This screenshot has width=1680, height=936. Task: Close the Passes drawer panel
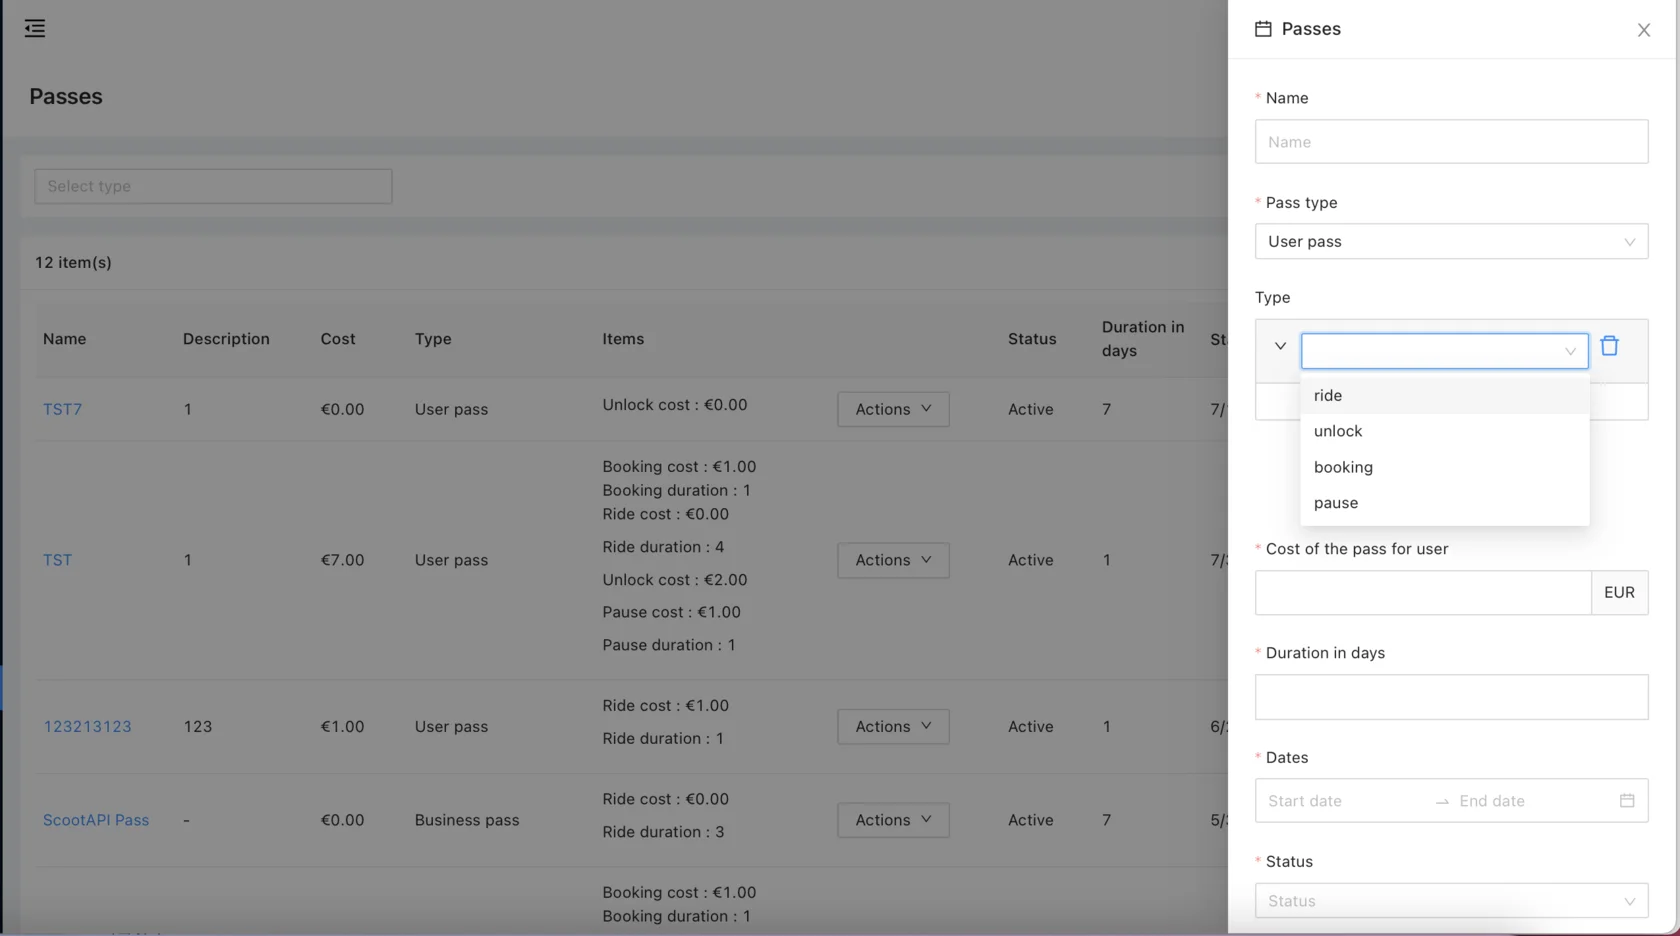pyautogui.click(x=1644, y=30)
